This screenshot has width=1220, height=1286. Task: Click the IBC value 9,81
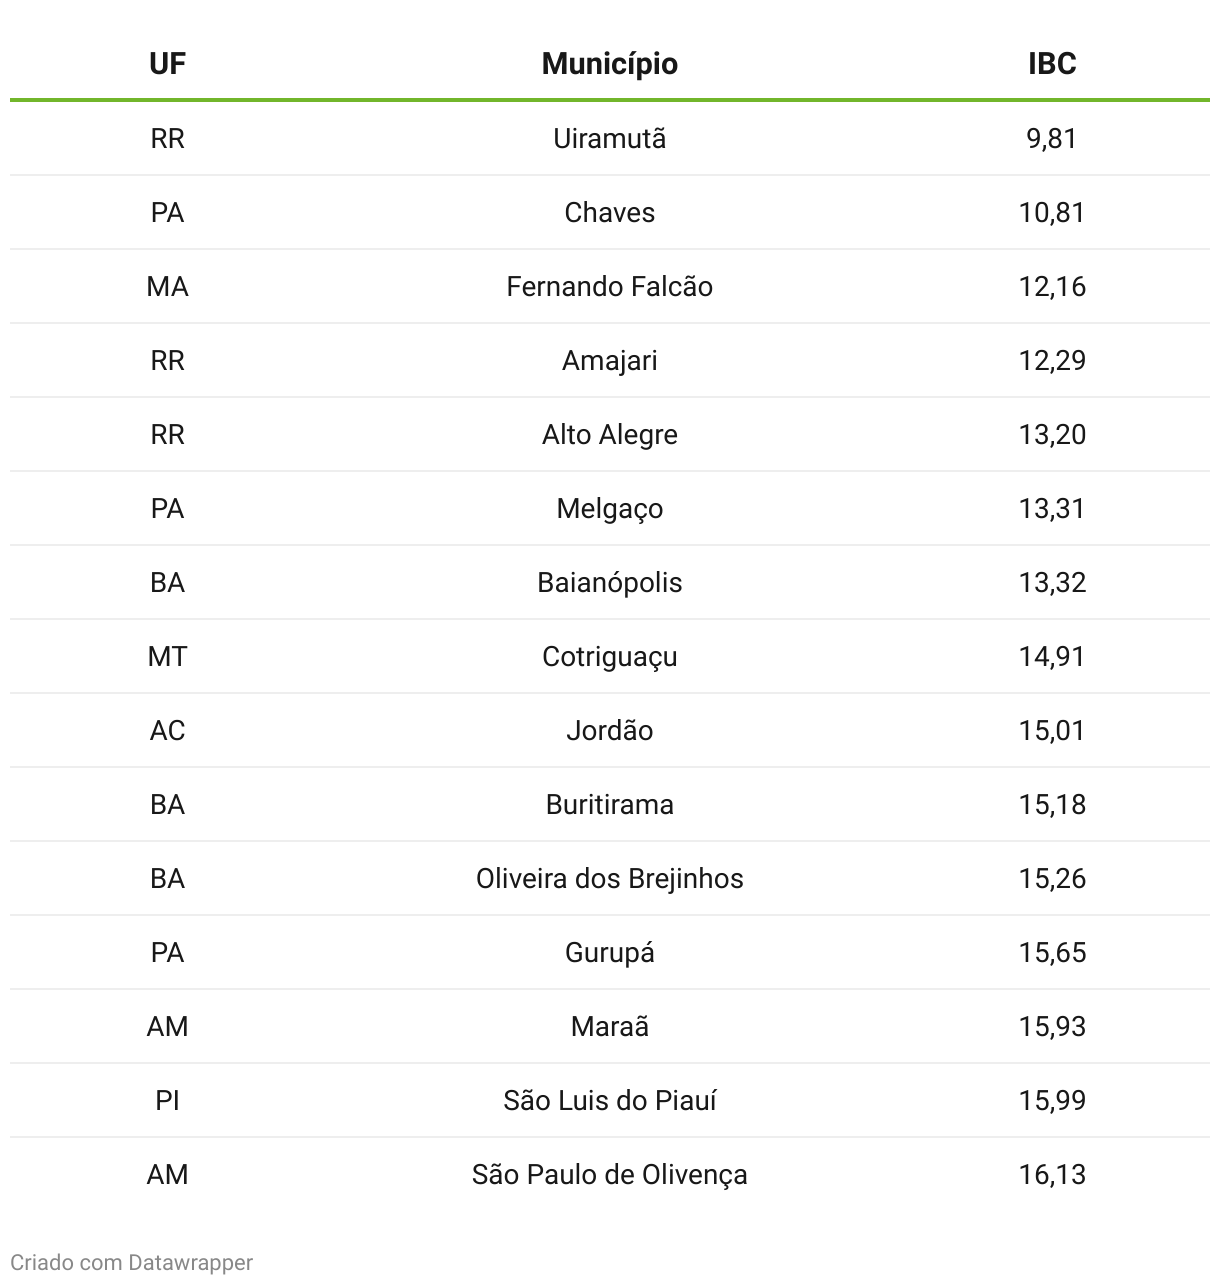pyautogui.click(x=1052, y=138)
